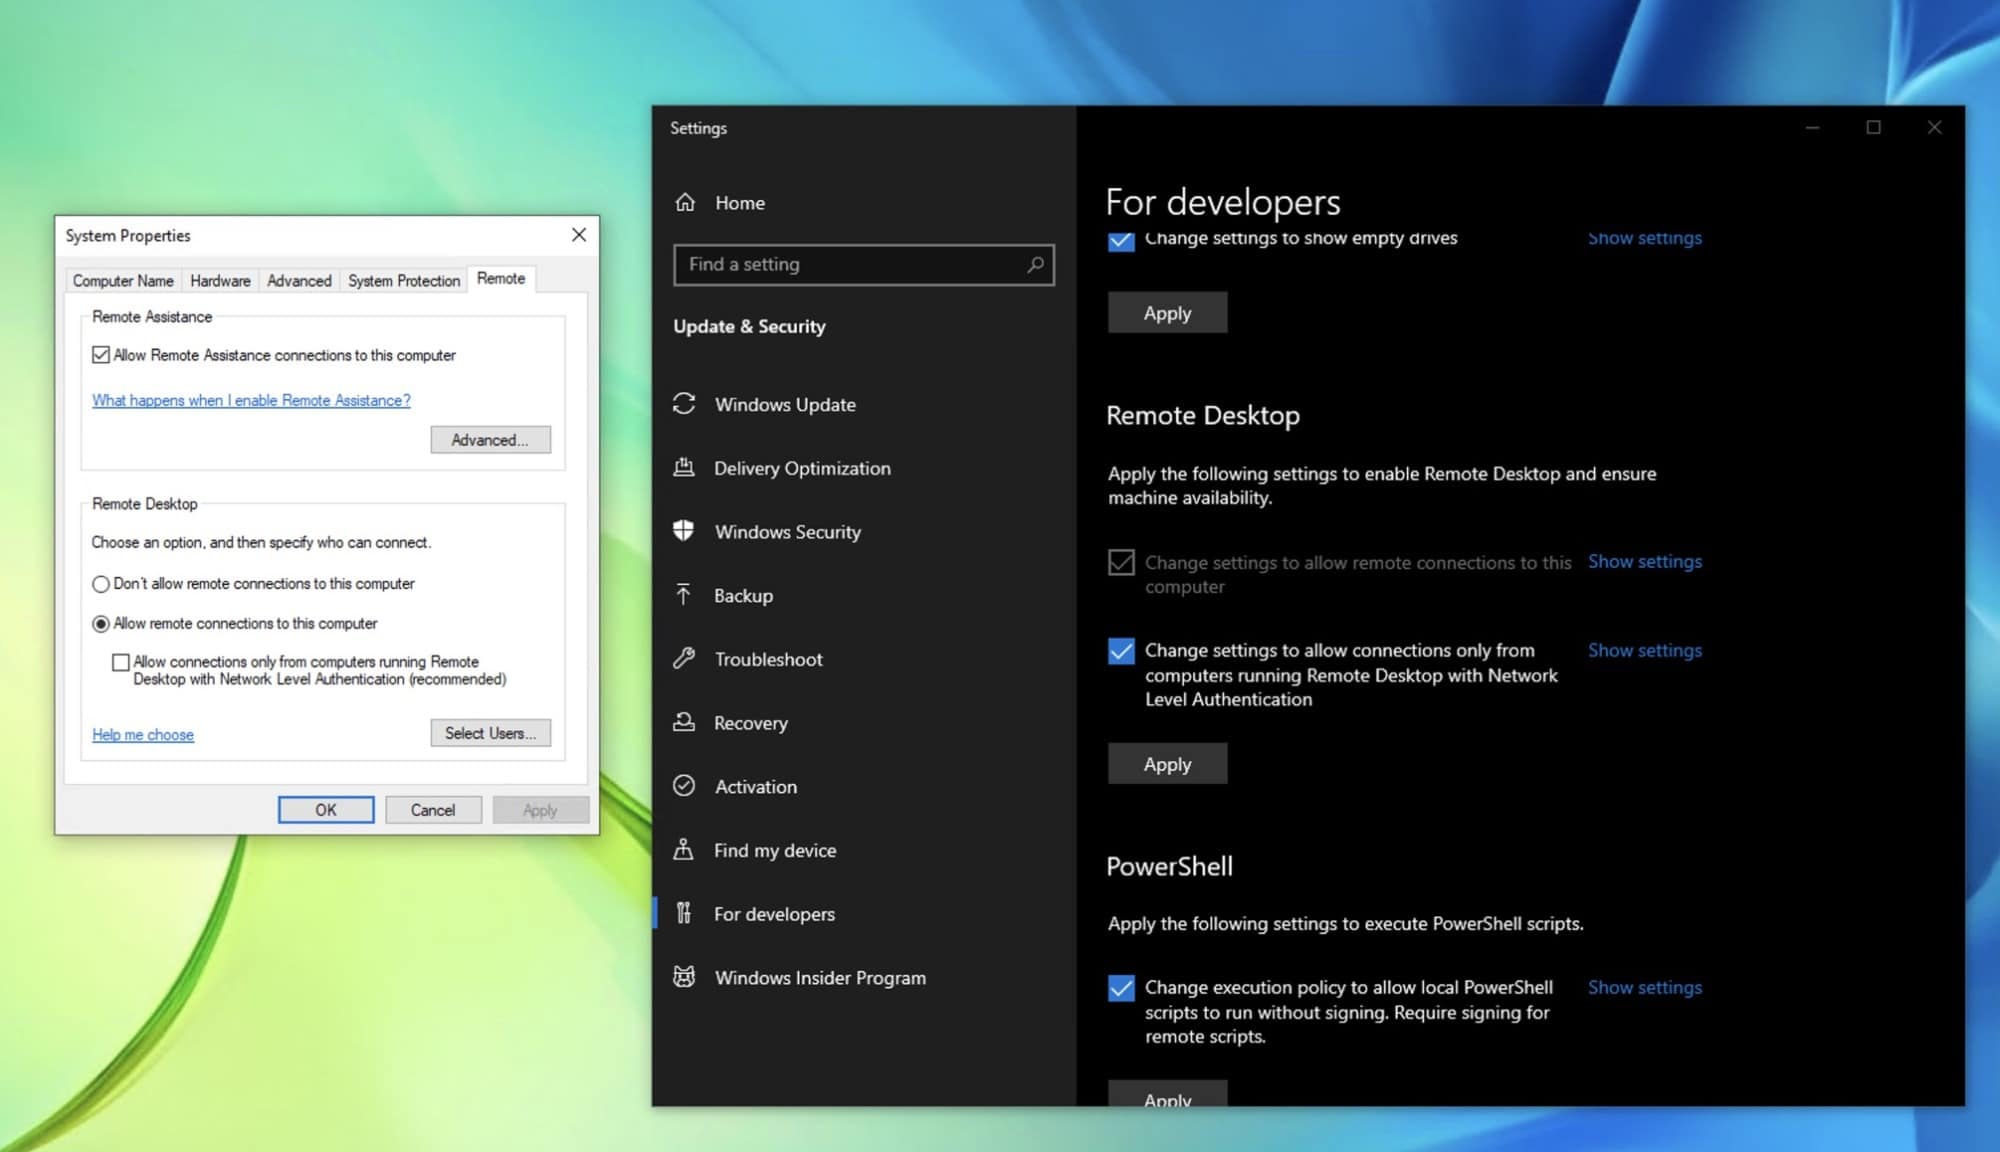Click the Remote Desktop section heading
Screen dimensions: 2000x1152
click(1203, 416)
